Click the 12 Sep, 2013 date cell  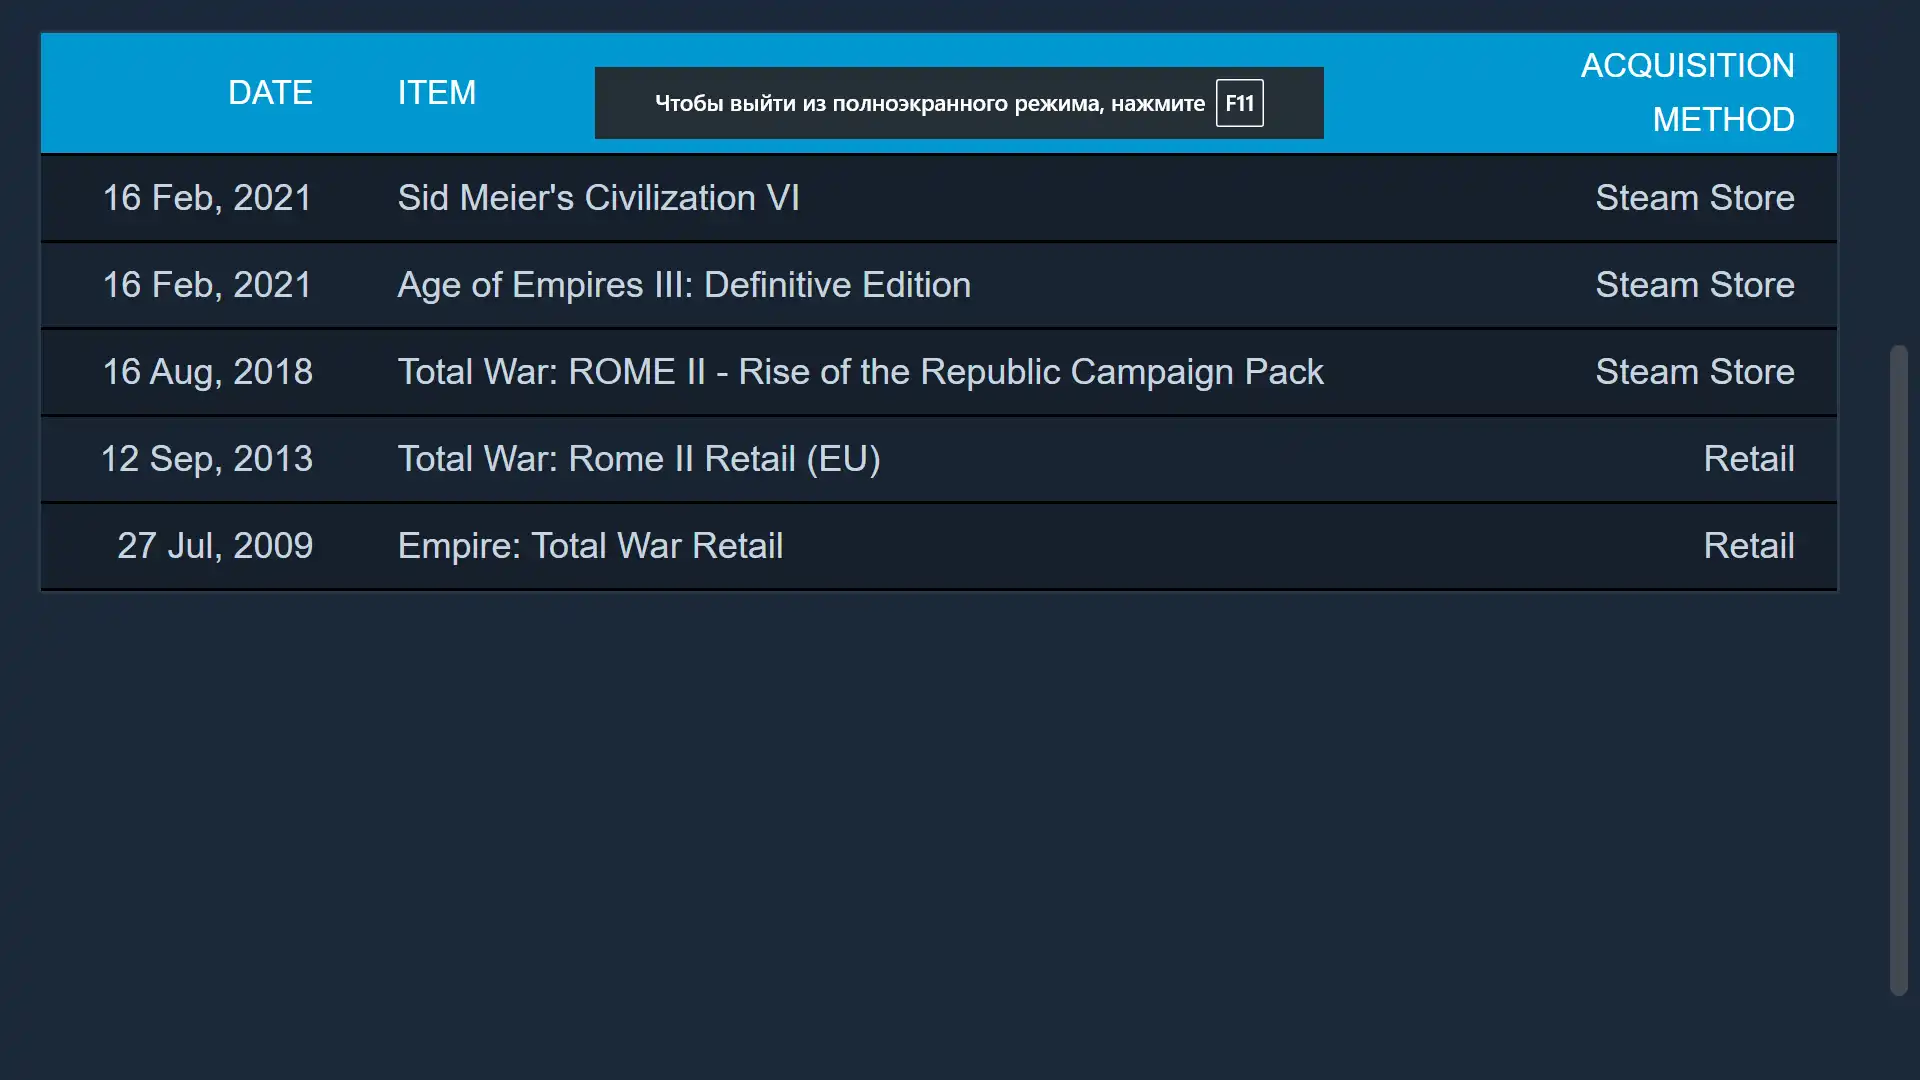(x=207, y=459)
